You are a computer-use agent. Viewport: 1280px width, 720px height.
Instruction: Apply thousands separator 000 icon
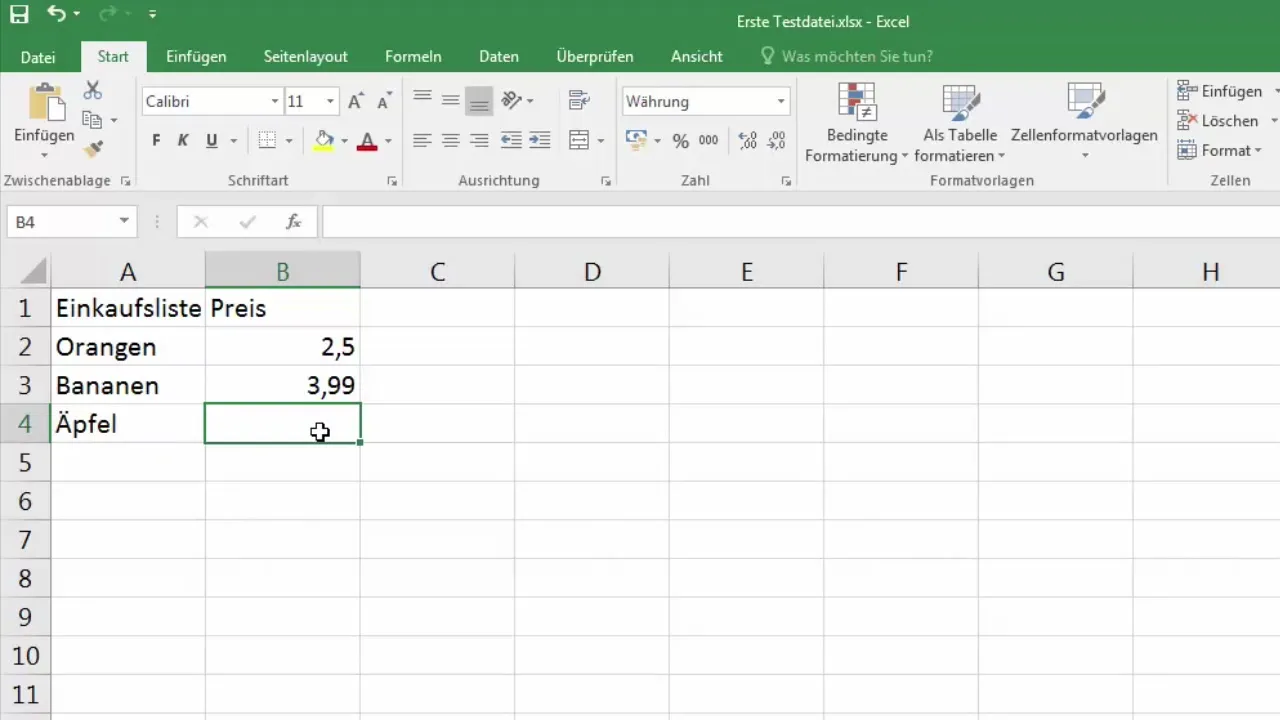pyautogui.click(x=708, y=141)
